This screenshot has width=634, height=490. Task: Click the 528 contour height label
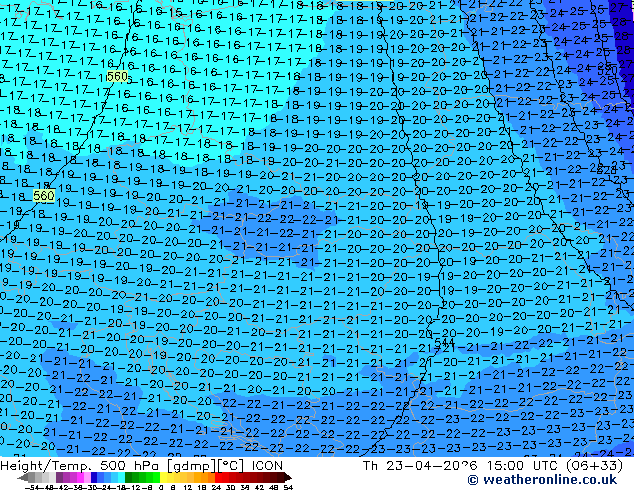pos(607,169)
